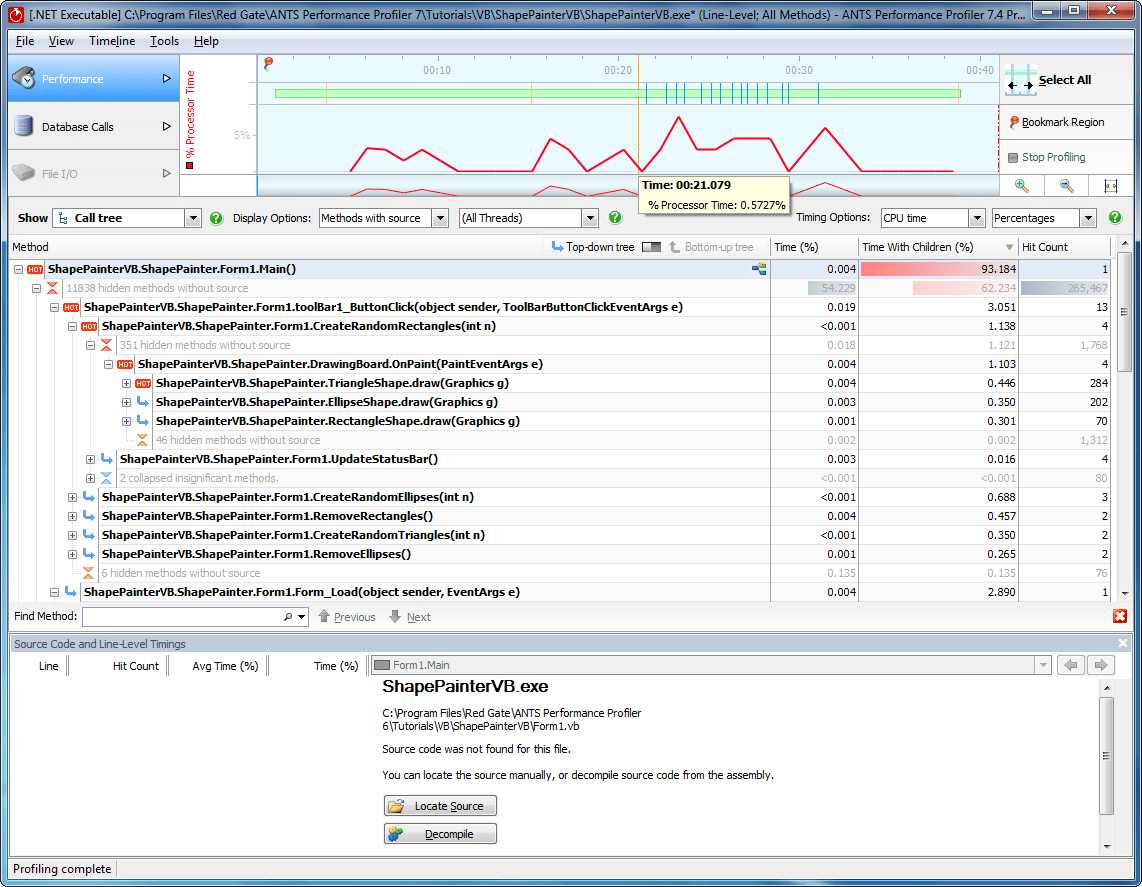Open the call graph for Form1.Main()

click(x=759, y=270)
